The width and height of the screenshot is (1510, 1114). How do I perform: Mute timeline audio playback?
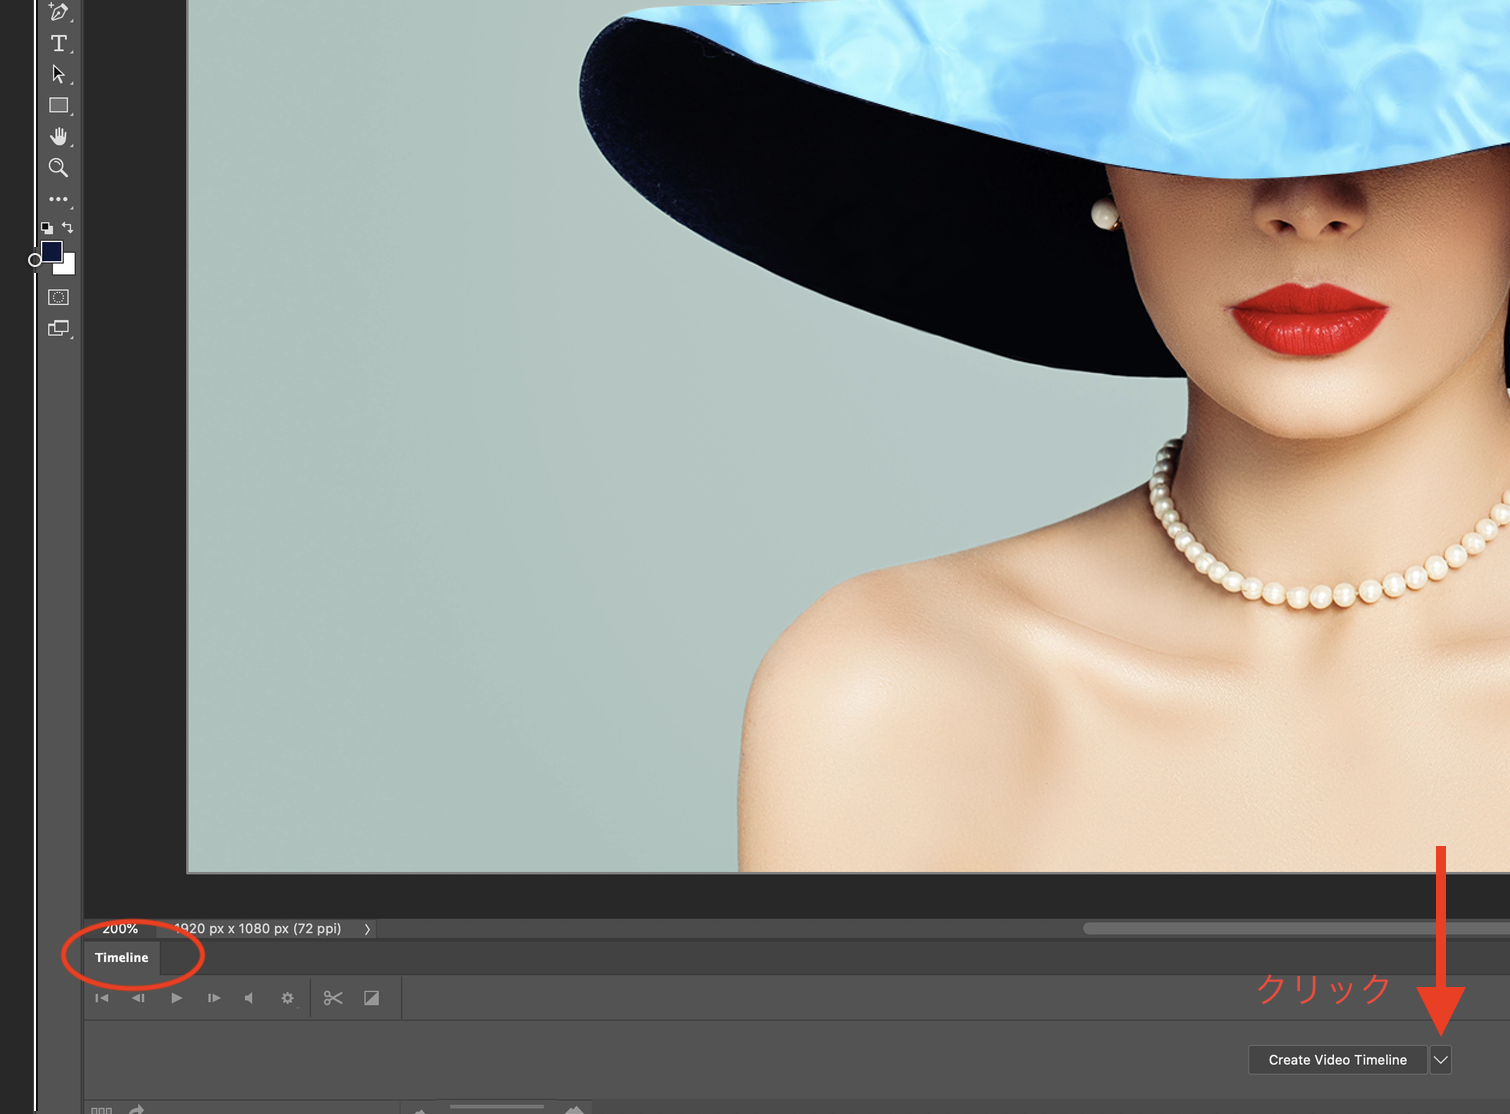tap(250, 998)
